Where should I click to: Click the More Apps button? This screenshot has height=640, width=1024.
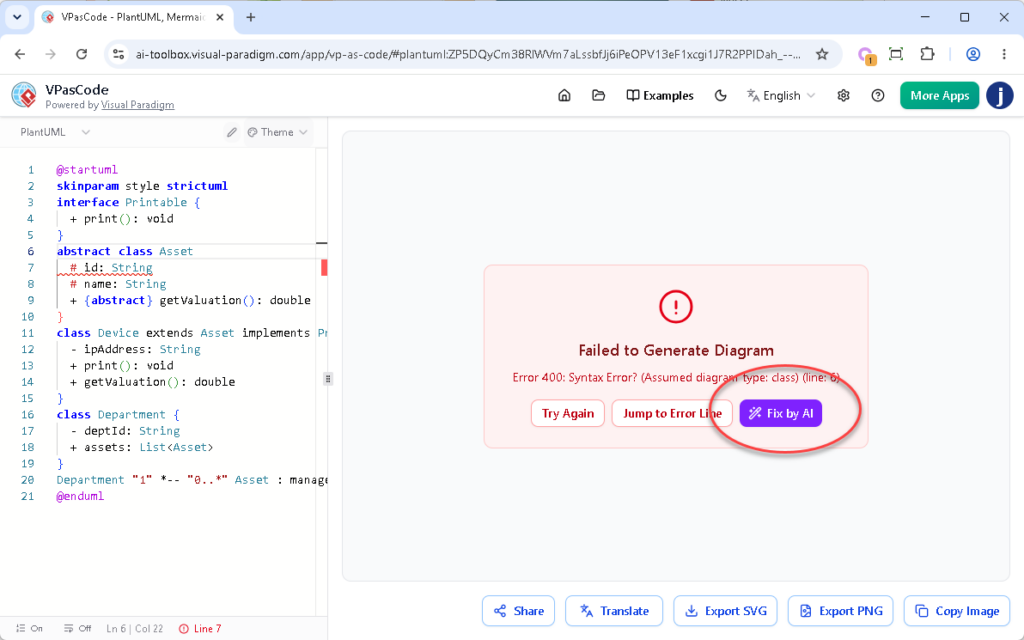[x=939, y=95]
